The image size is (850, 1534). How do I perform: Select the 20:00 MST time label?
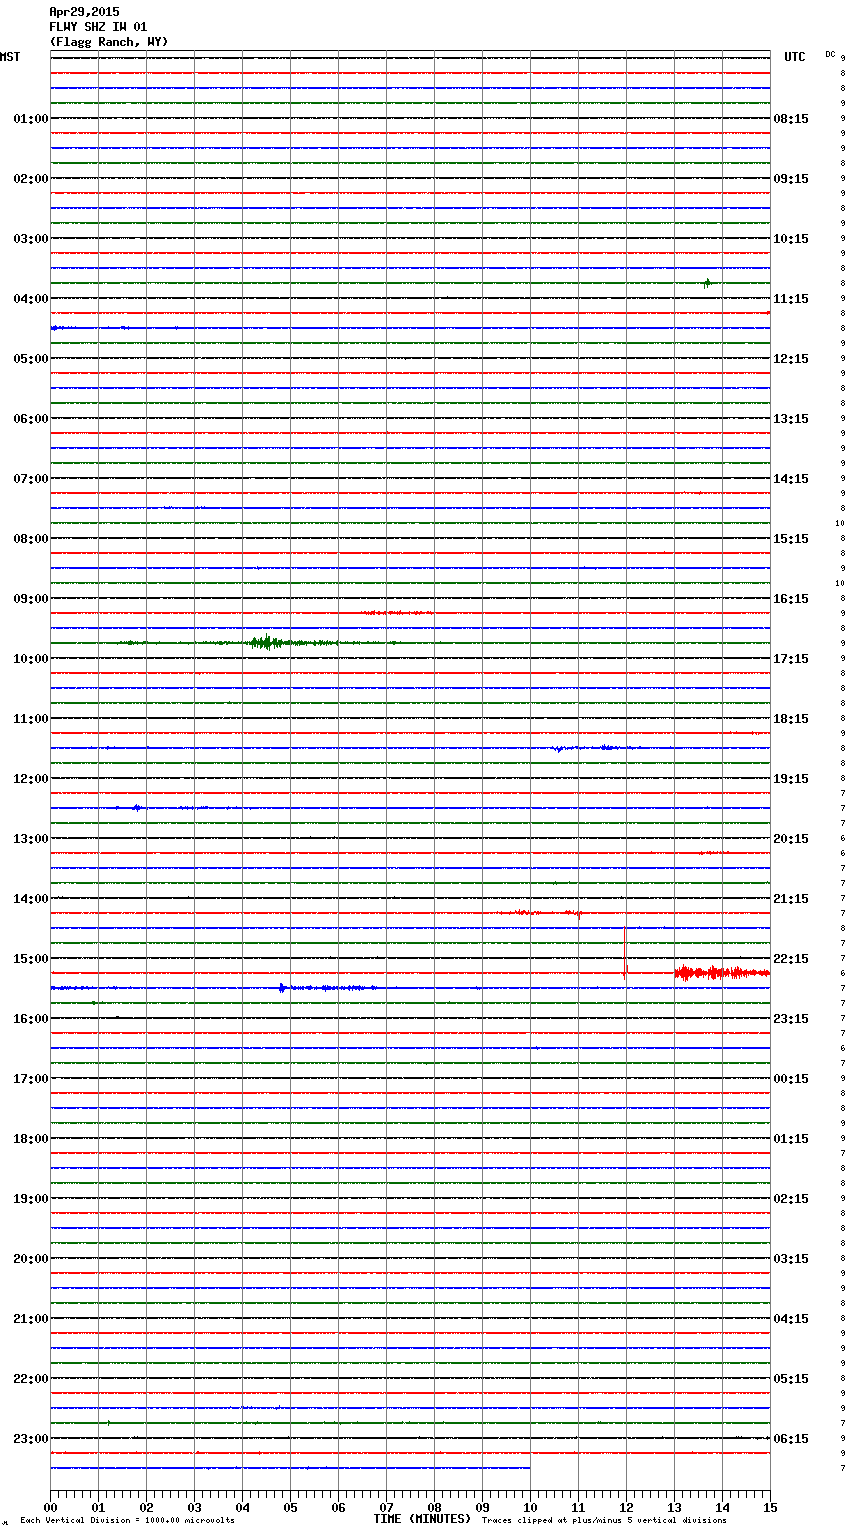(x=31, y=1259)
